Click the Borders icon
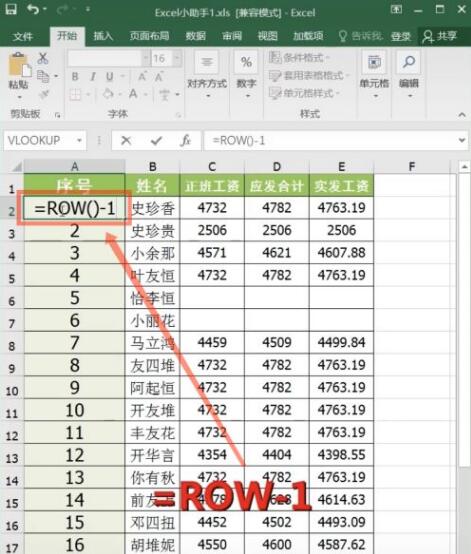This screenshot has width=471, height=554. point(75,94)
